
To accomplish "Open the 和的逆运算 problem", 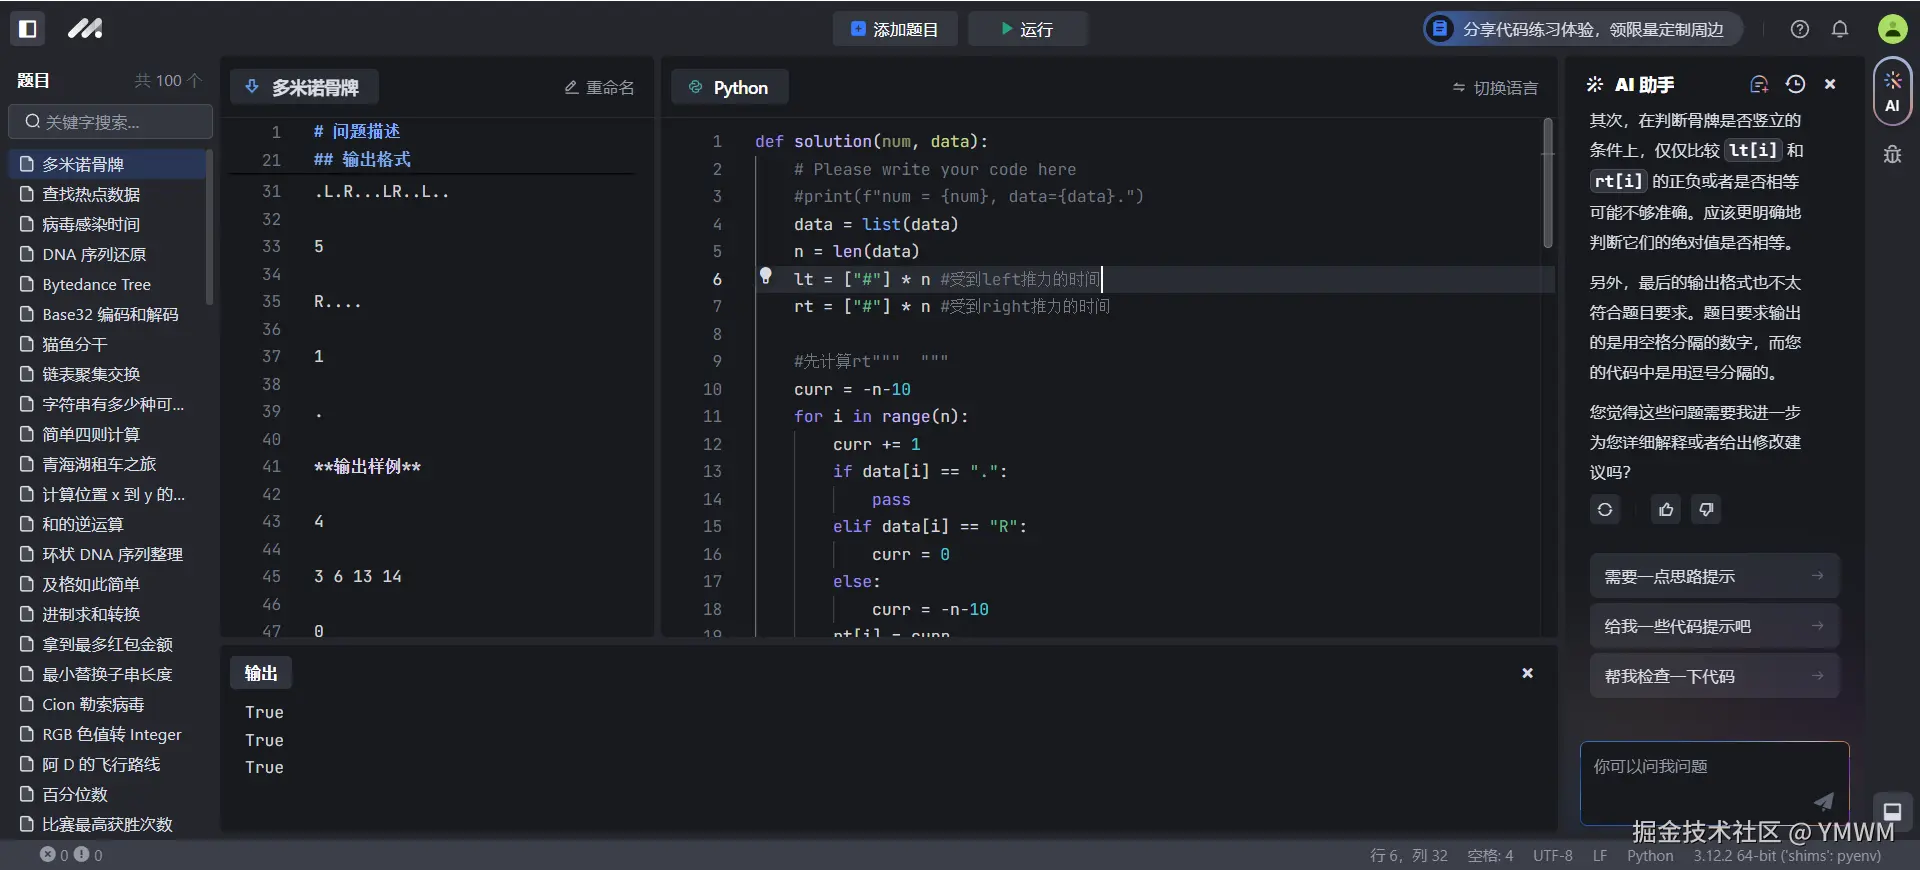I will (106, 524).
